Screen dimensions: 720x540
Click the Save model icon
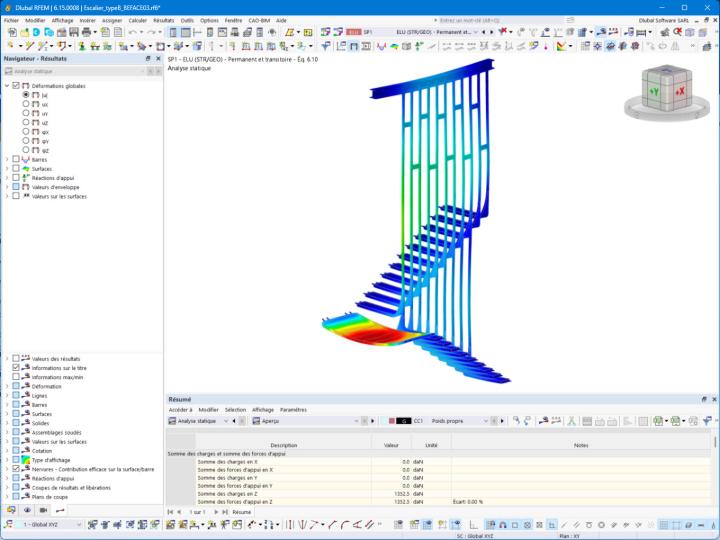[x=73, y=32]
